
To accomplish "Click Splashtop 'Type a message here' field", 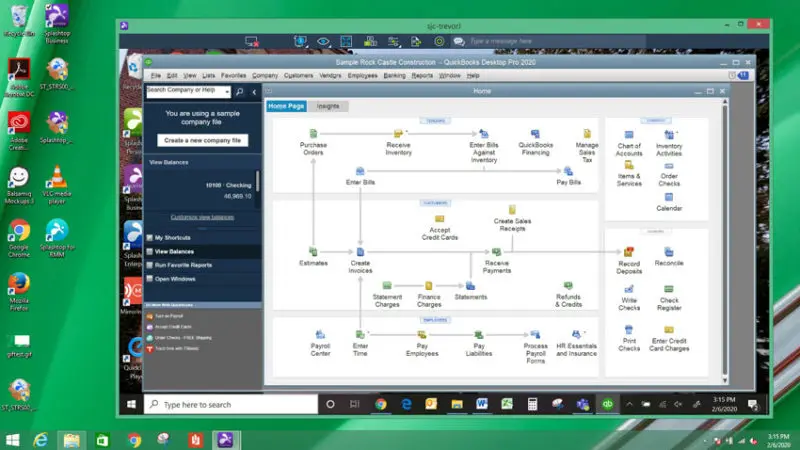I will [556, 41].
